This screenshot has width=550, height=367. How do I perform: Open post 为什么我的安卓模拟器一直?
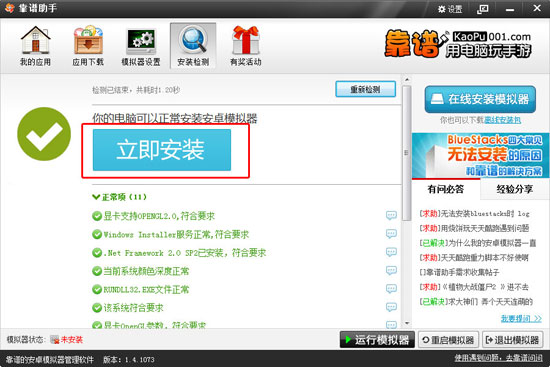click(x=478, y=243)
